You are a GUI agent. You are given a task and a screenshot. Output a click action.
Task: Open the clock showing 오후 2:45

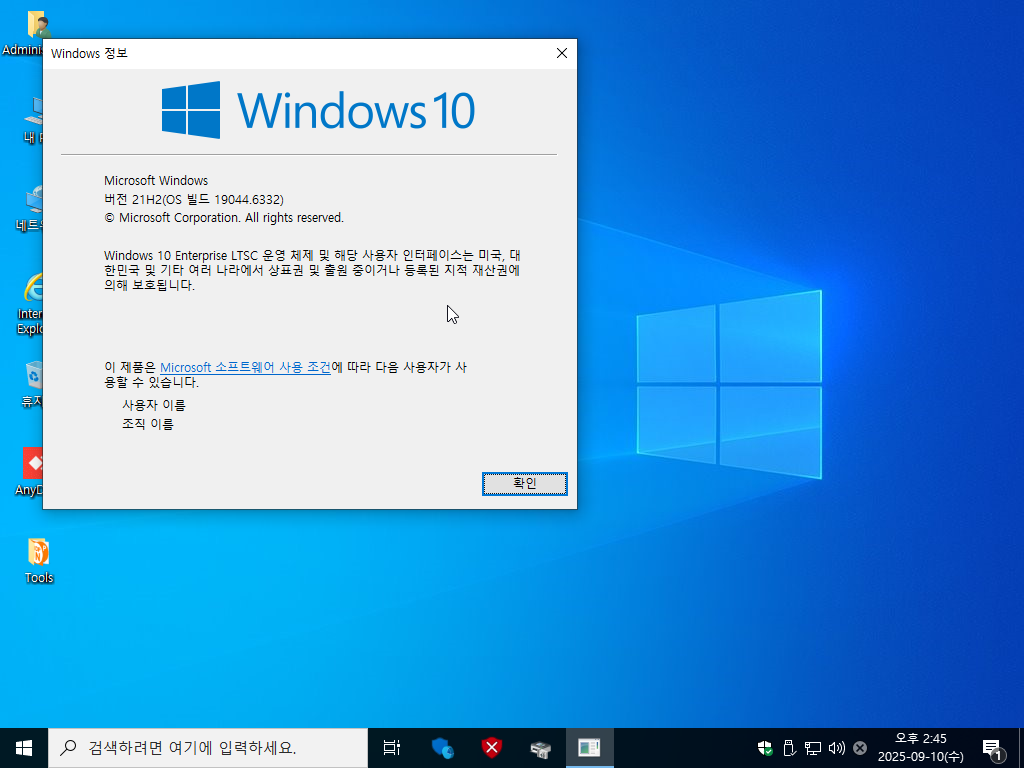point(920,748)
